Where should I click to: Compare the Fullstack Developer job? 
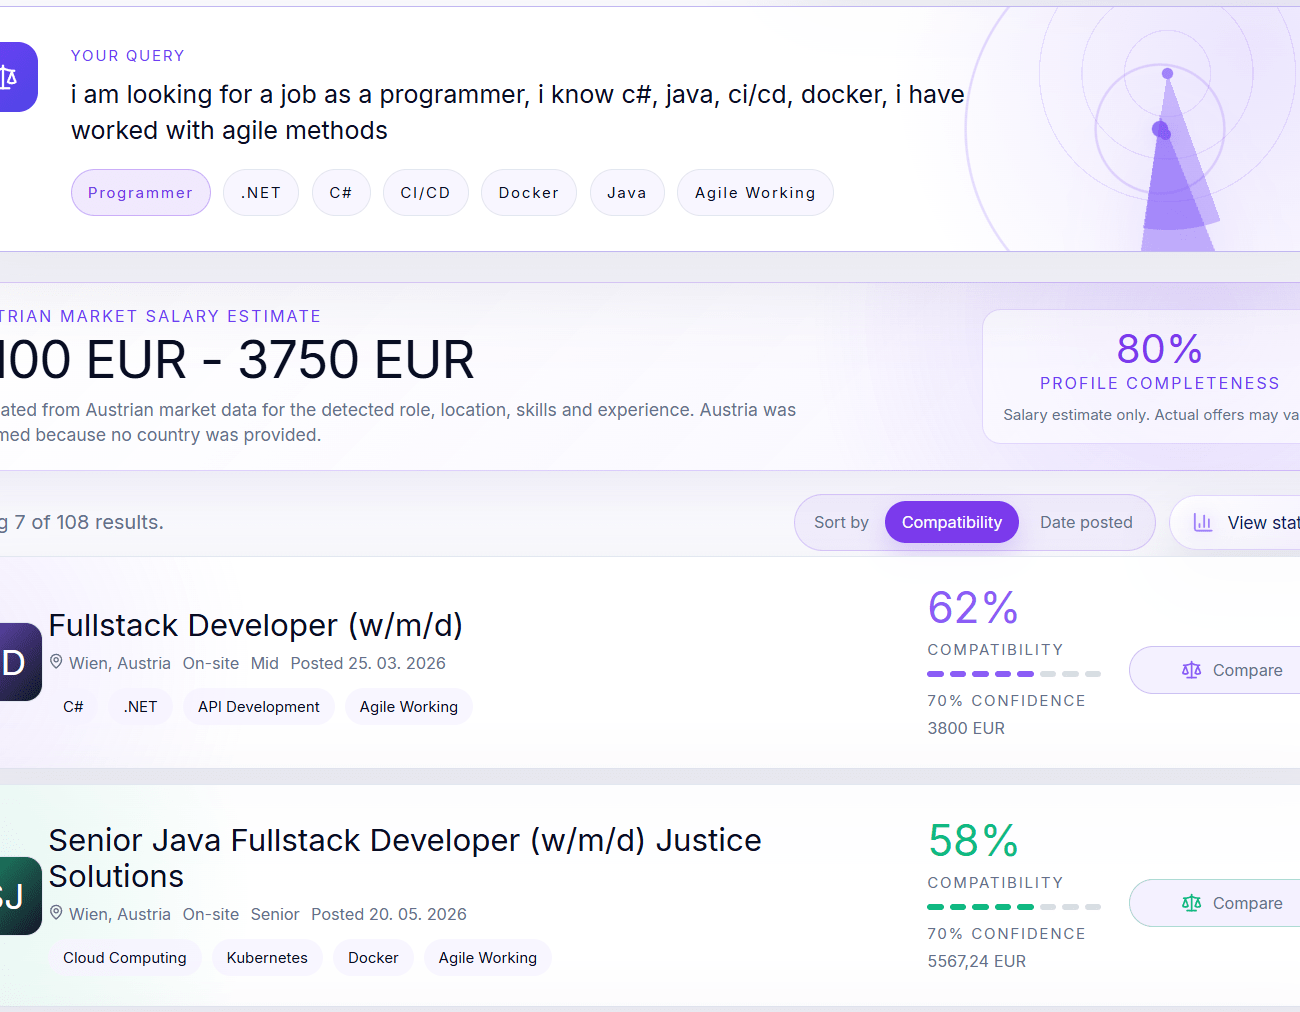coord(1215,670)
